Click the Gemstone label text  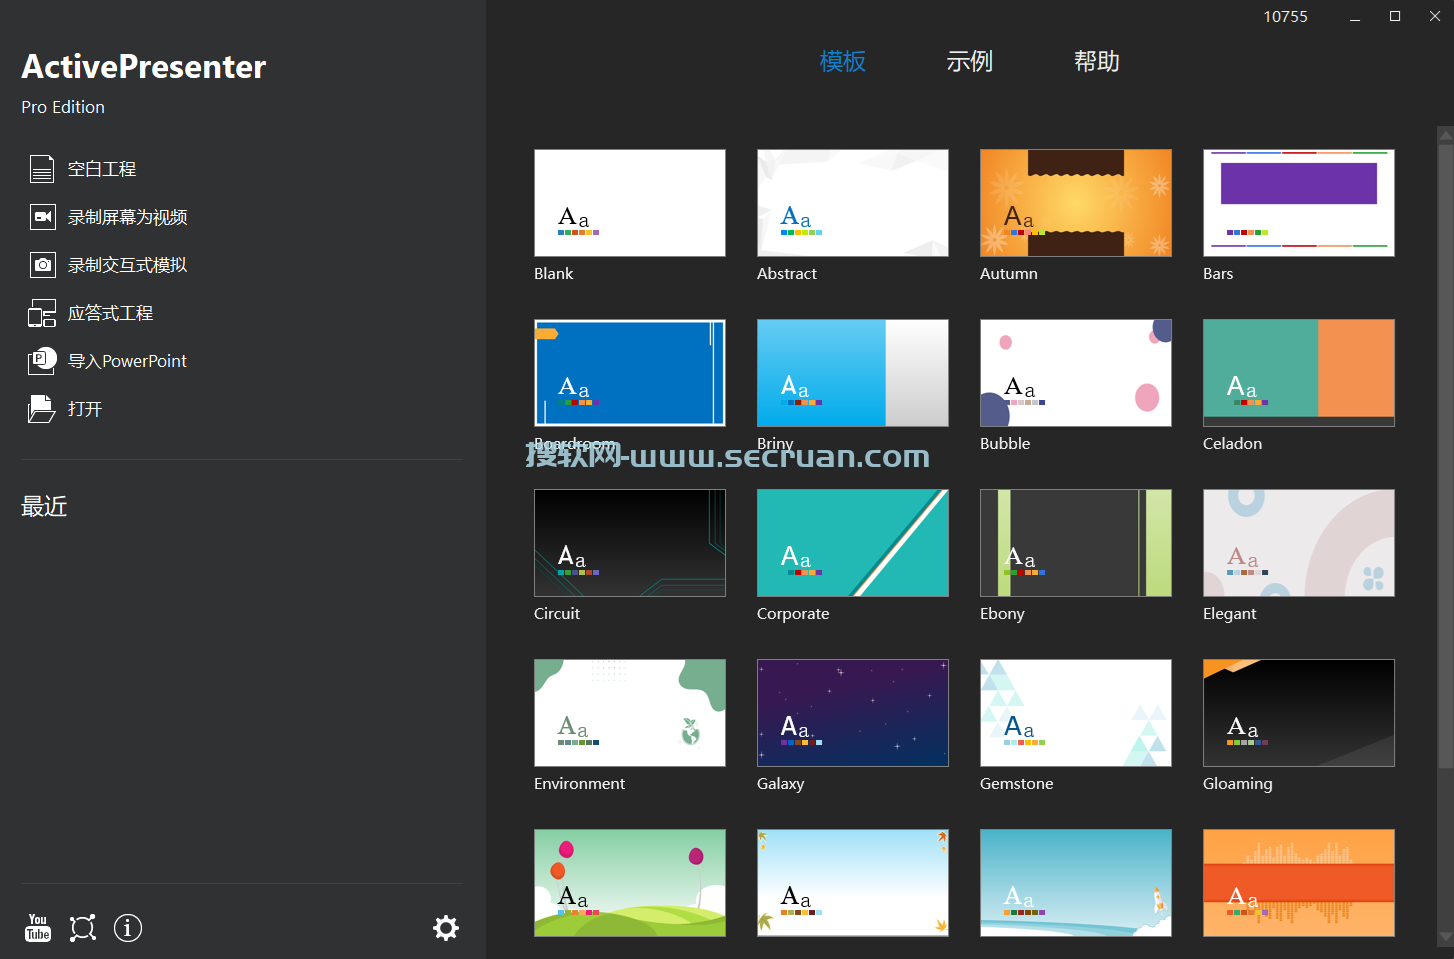click(1017, 784)
